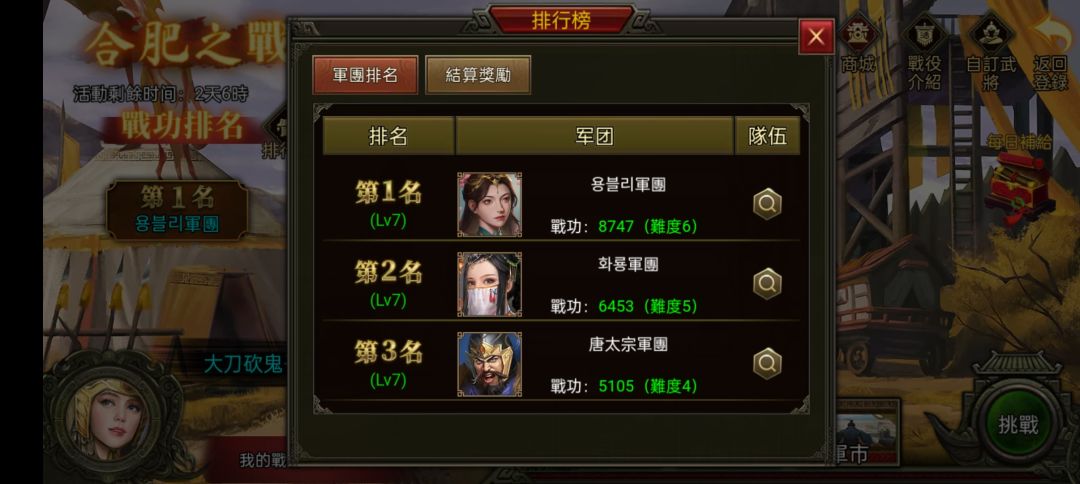Inspect the 화룡軍團 team with the magnifier
Image resolution: width=1080 pixels, height=484 pixels.
pyautogui.click(x=767, y=284)
